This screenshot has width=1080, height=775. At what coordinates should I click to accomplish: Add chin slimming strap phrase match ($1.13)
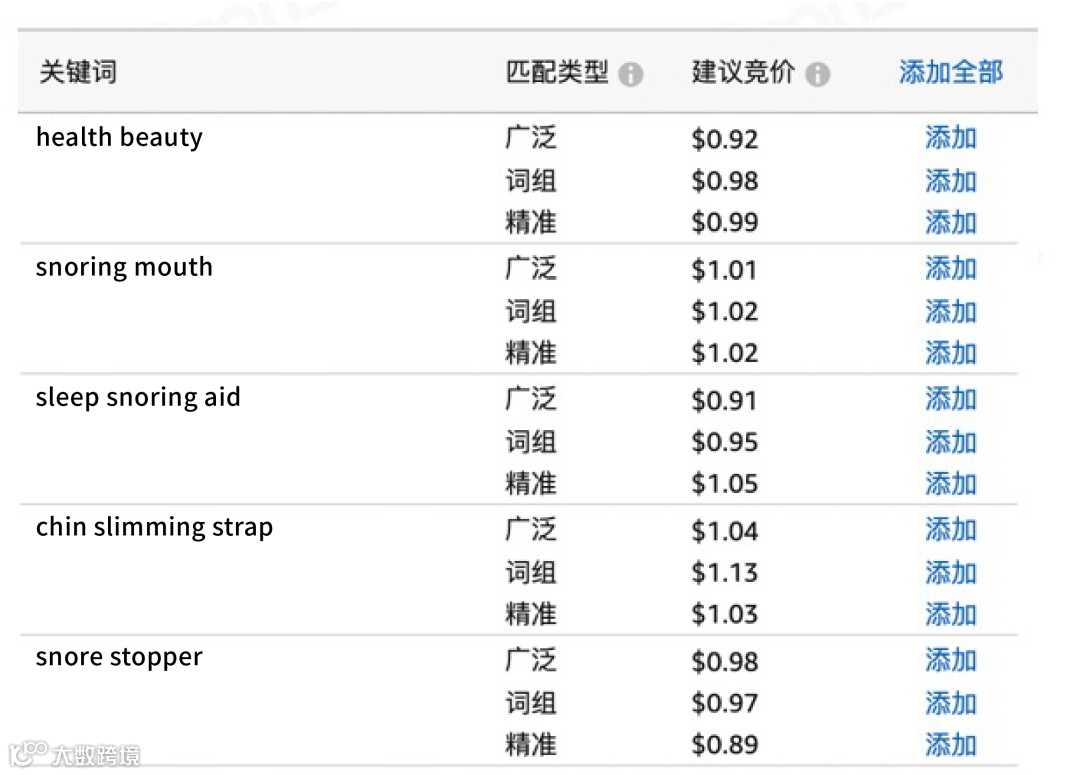click(x=951, y=572)
